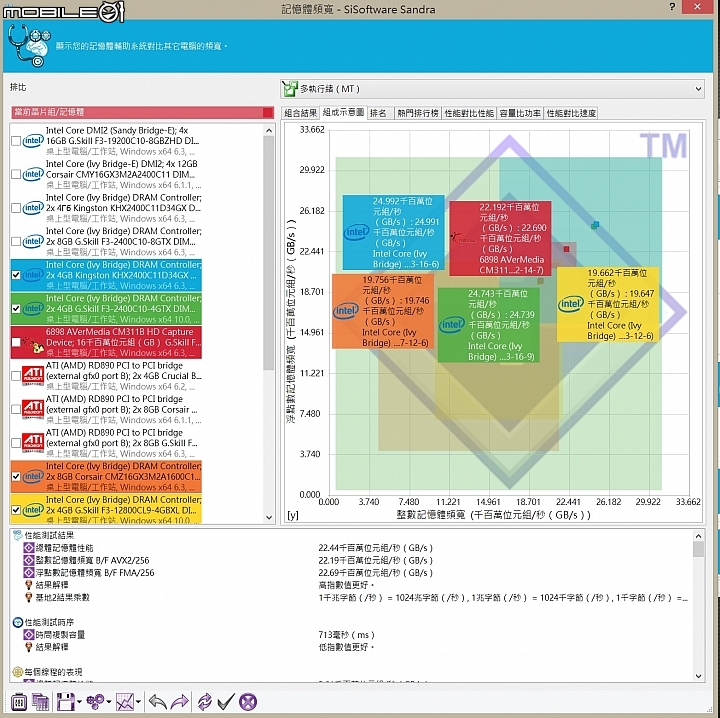Check the Sandy Bridge-E G.Skill F3-19200C10 checkbox
The image size is (720, 718).
[16, 141]
